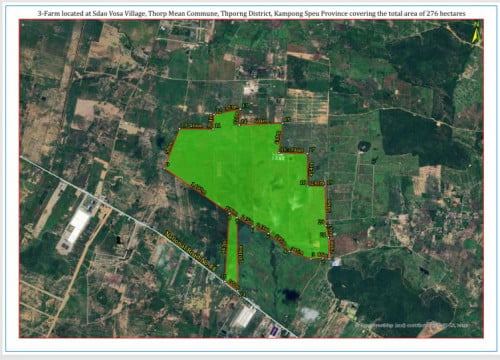The height and width of the screenshot is (360, 500).
Task: Click the map attribution text at bottom right
Action: point(412,325)
